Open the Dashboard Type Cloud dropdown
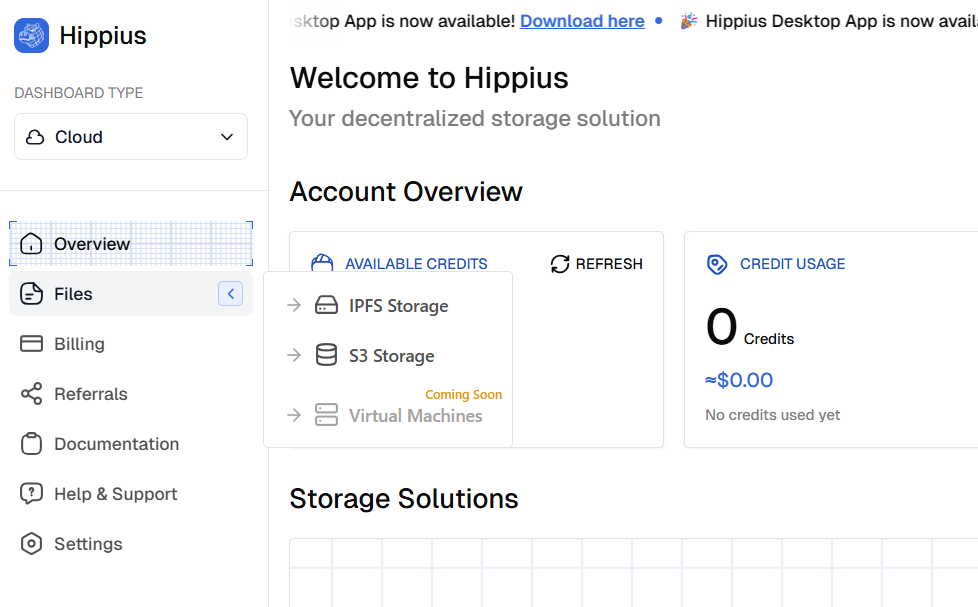The height and width of the screenshot is (607, 978). tap(131, 137)
